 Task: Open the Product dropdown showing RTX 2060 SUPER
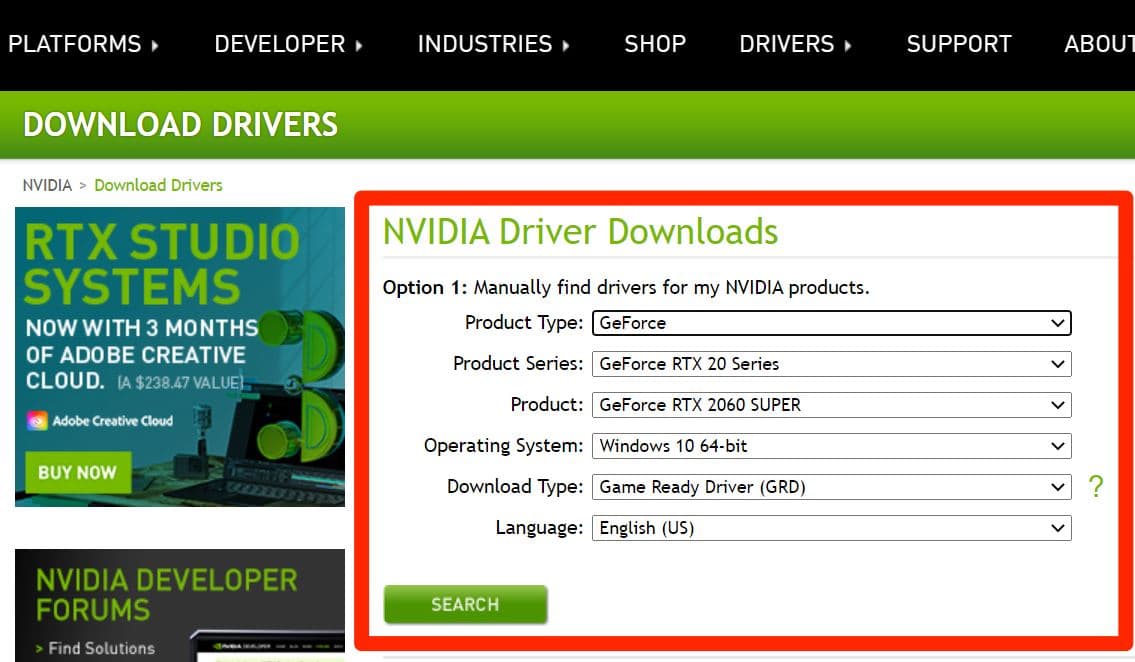(x=831, y=405)
